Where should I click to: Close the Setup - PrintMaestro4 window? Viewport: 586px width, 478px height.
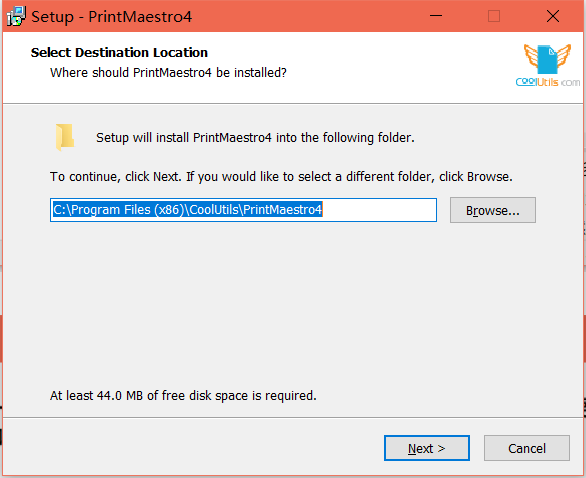[553, 16]
